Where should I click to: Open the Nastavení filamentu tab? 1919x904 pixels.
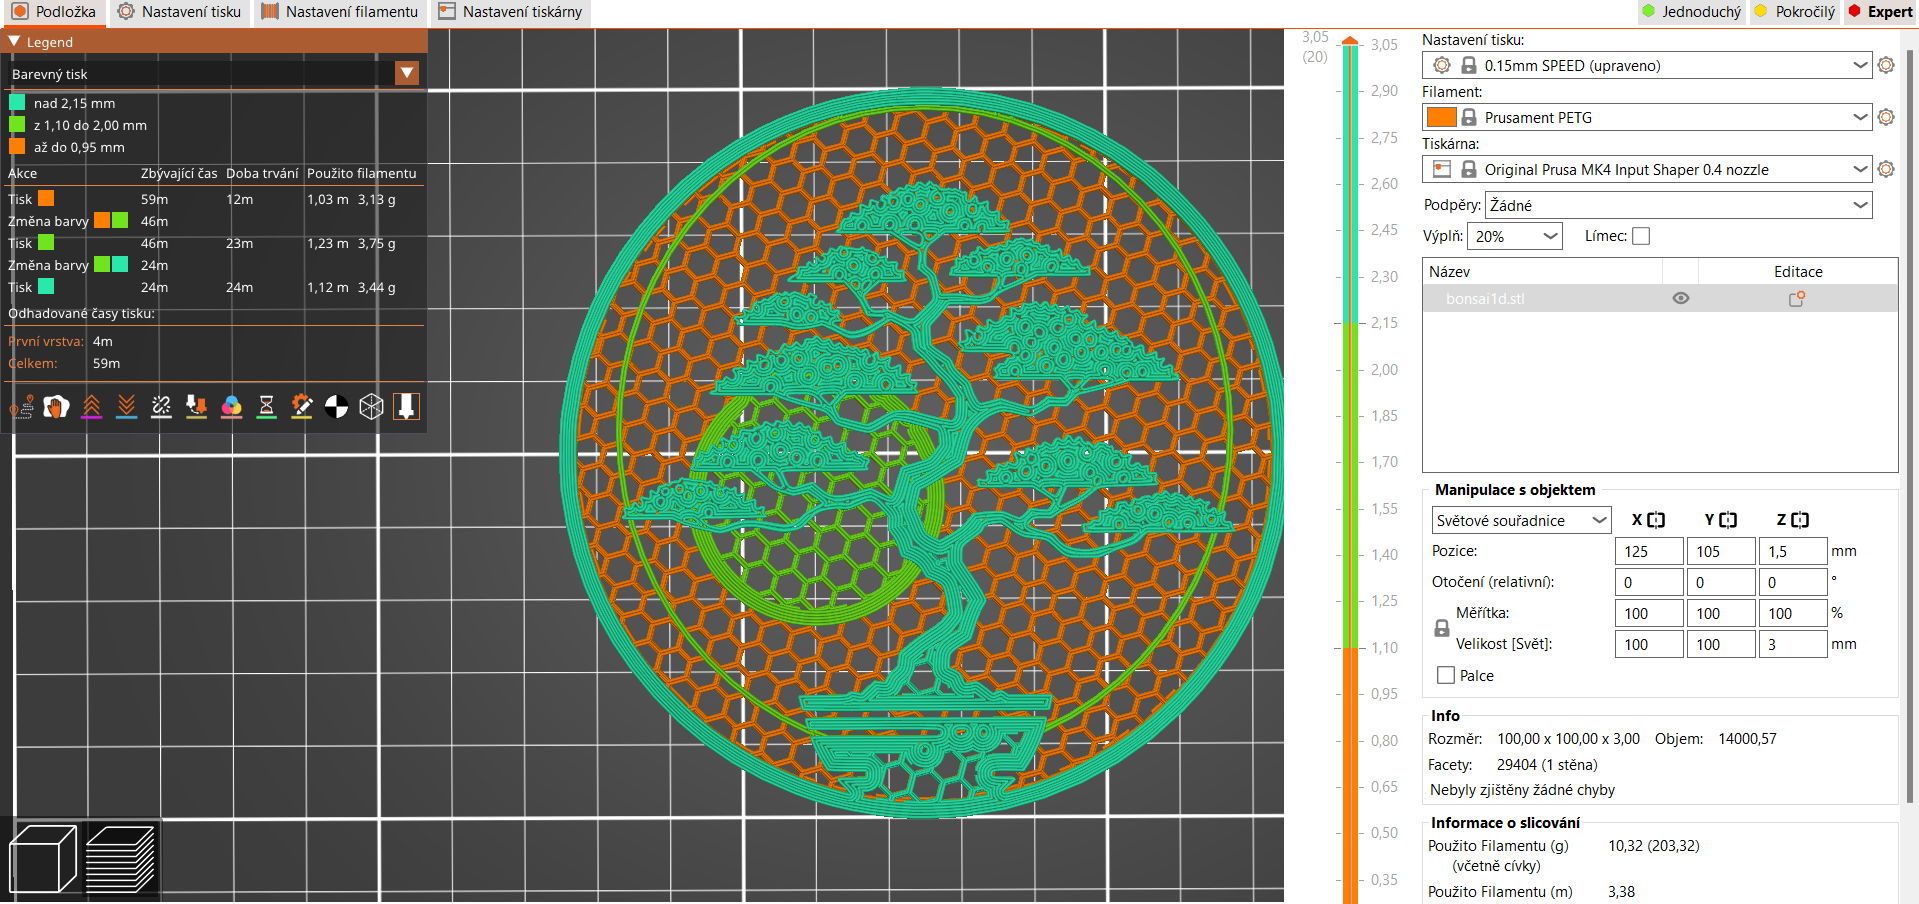(340, 12)
